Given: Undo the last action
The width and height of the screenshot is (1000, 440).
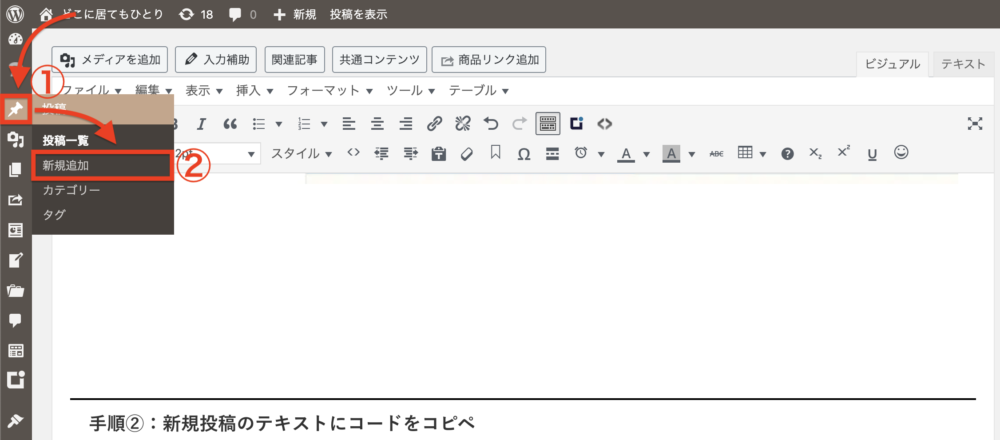Looking at the screenshot, I should click(x=490, y=124).
